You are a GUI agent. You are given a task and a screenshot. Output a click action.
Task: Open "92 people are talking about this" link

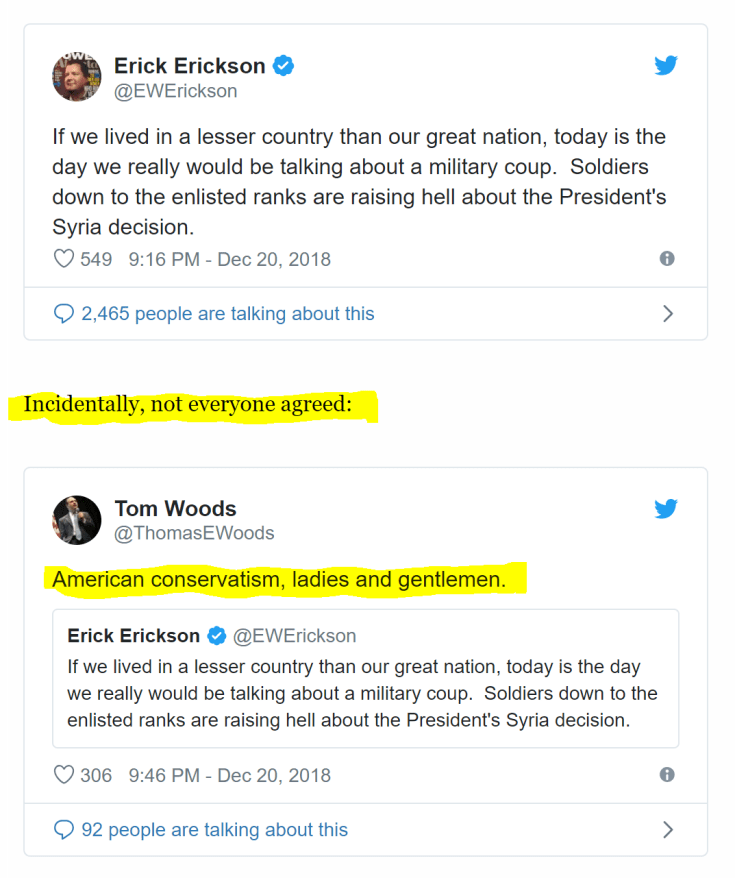[x=214, y=830]
